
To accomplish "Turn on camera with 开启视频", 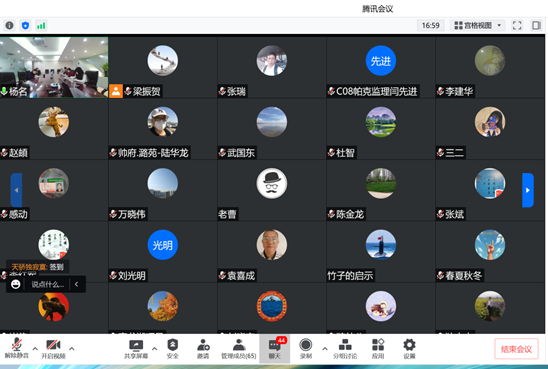I will [53, 348].
